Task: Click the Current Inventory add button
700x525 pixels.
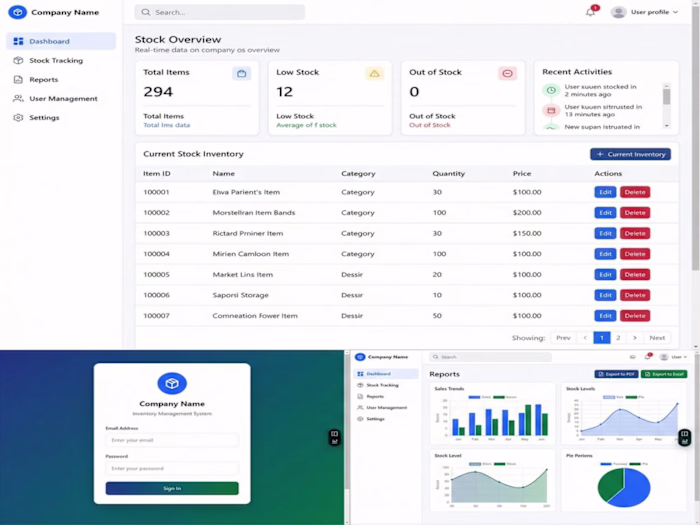Action: coord(630,154)
